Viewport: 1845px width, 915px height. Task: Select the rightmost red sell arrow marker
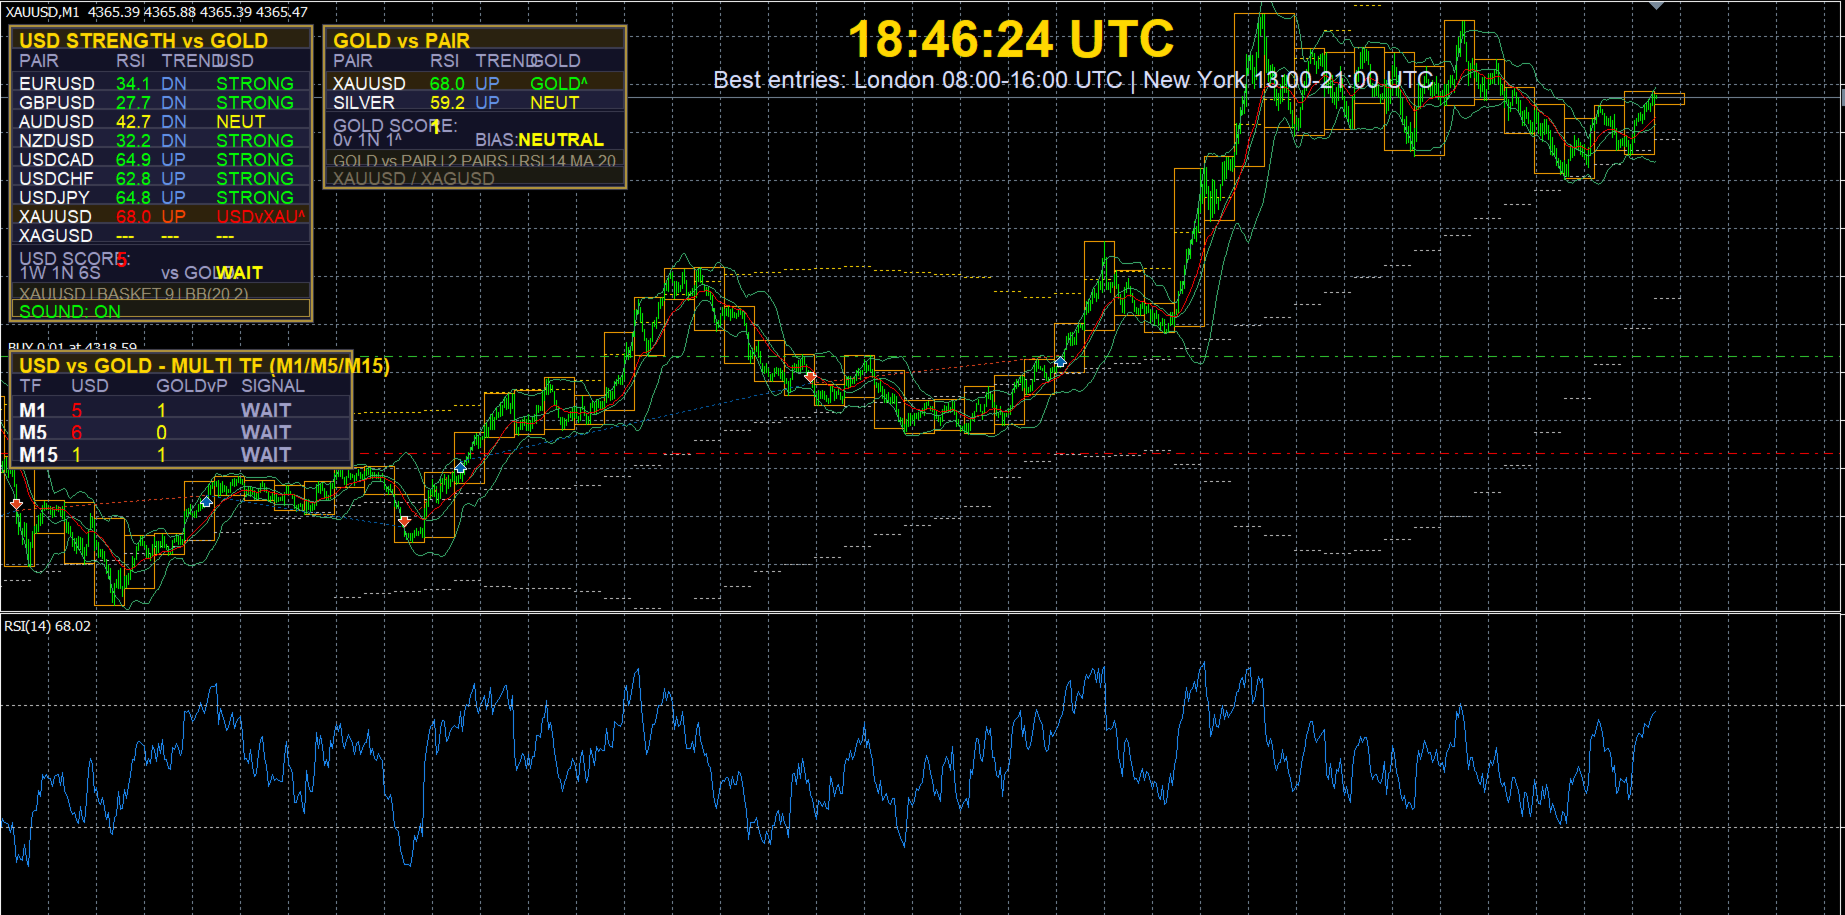pyautogui.click(x=810, y=377)
